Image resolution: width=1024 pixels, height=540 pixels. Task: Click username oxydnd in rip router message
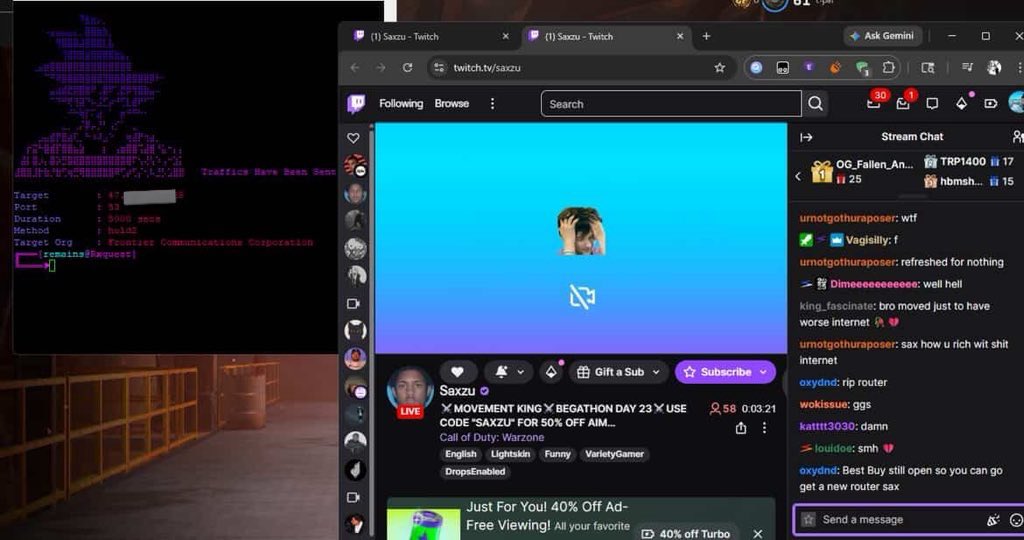click(818, 382)
